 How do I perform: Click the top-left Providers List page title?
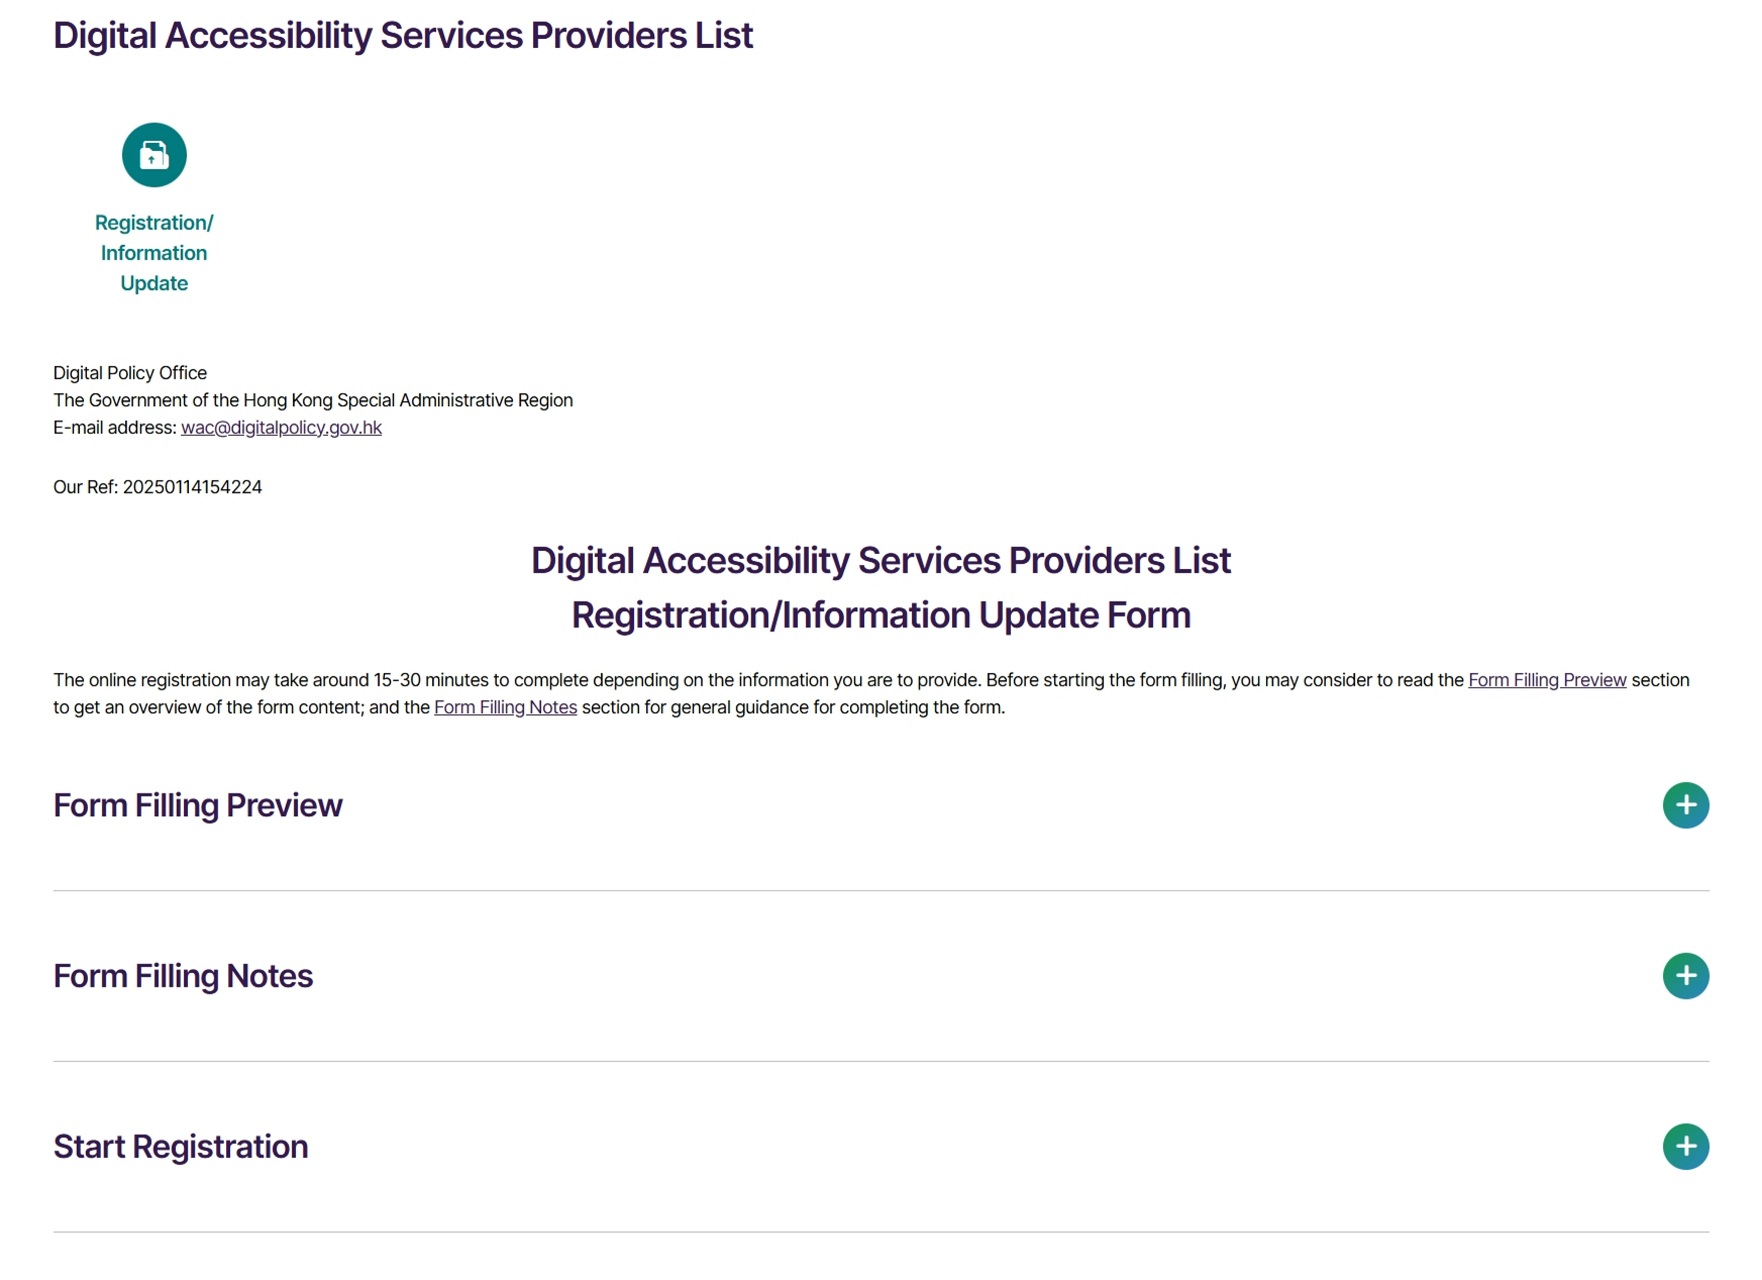(x=403, y=36)
